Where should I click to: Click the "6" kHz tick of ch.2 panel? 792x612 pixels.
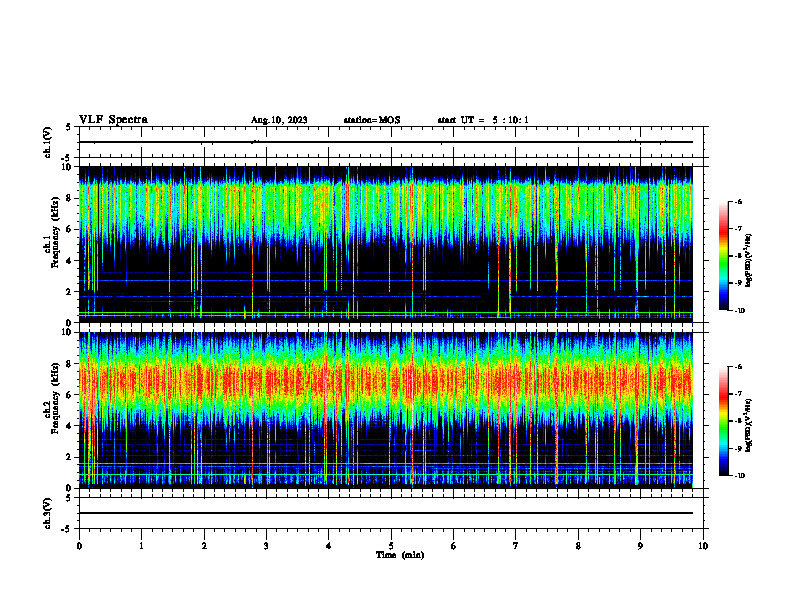pyautogui.click(x=69, y=395)
